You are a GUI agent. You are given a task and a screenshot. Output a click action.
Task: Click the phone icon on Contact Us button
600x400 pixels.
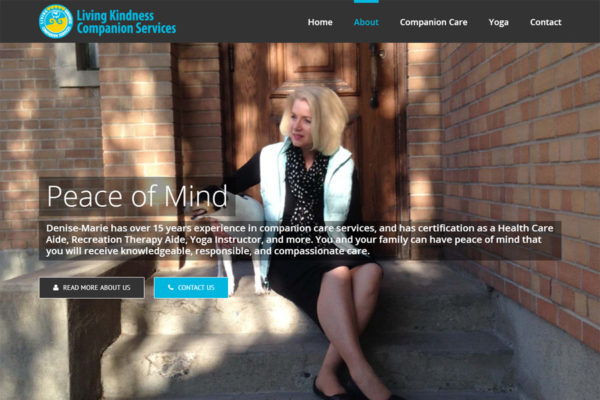pyautogui.click(x=171, y=287)
